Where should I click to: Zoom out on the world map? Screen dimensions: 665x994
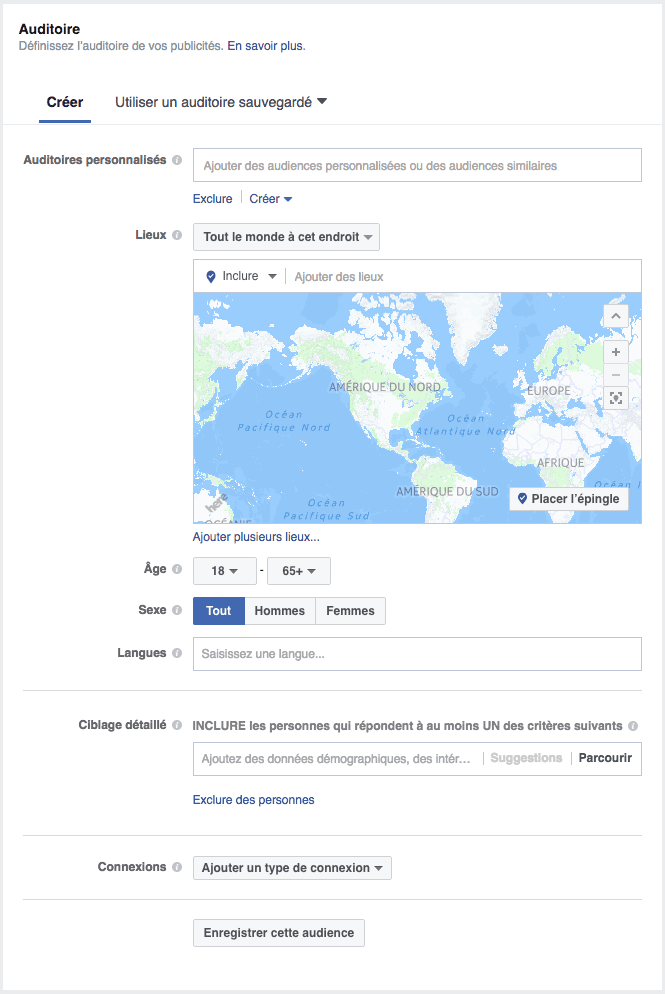click(x=616, y=377)
